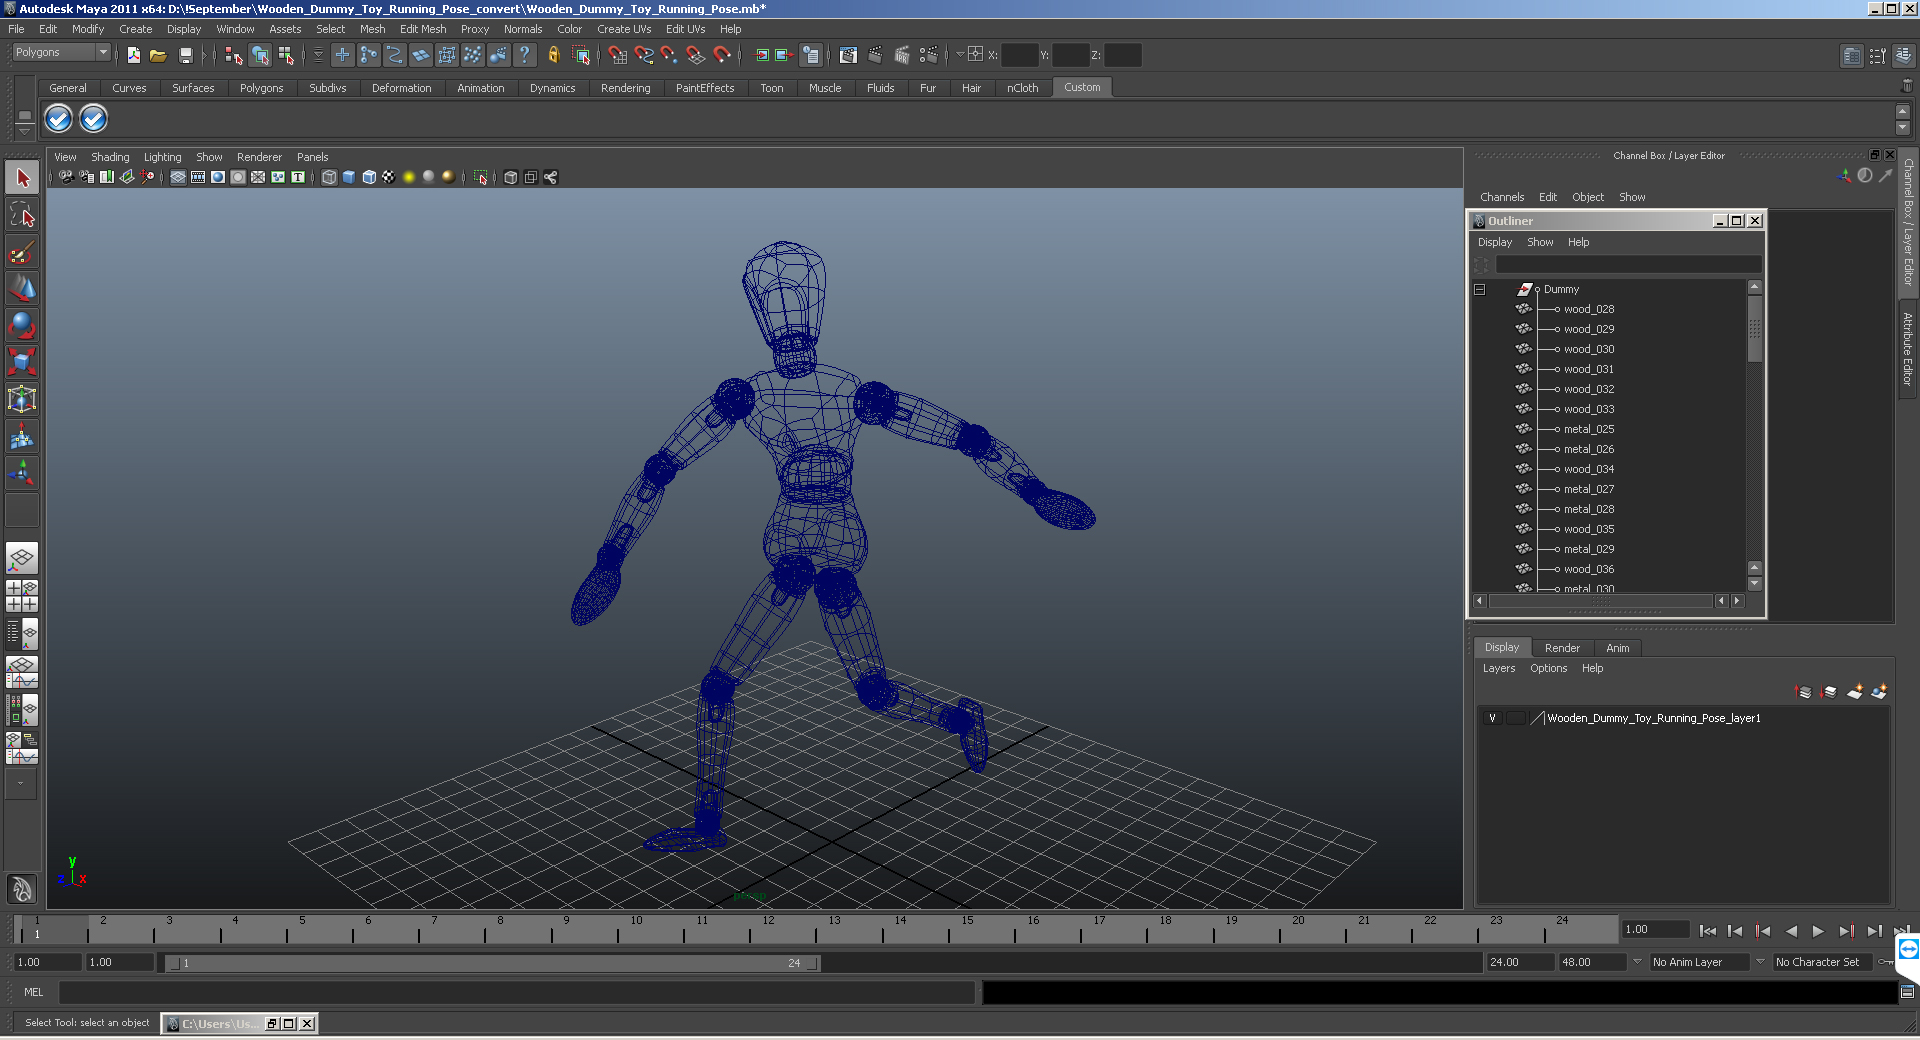Toggle visibility V of Wooden_Dummy layer

click(x=1492, y=718)
